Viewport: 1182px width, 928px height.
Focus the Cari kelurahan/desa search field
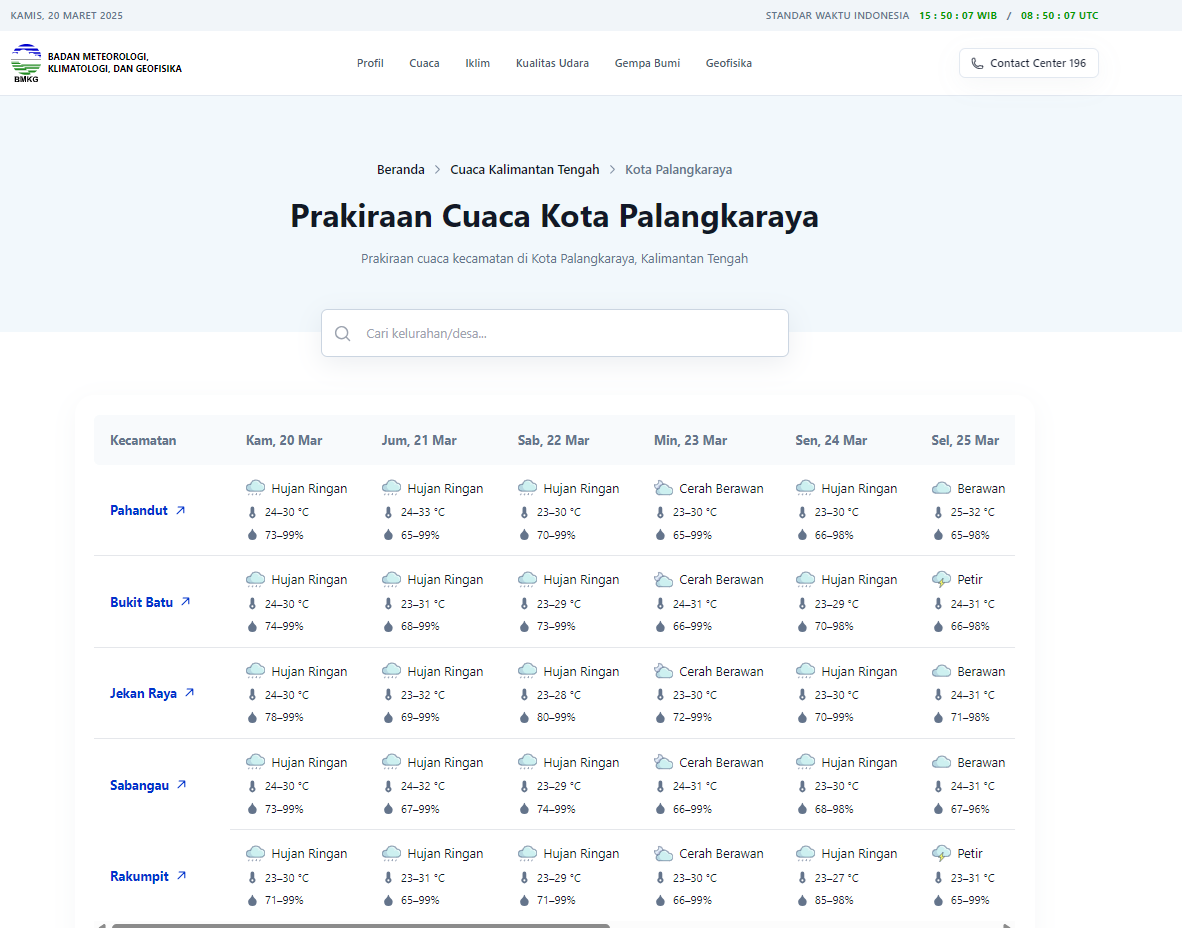pyautogui.click(x=570, y=333)
